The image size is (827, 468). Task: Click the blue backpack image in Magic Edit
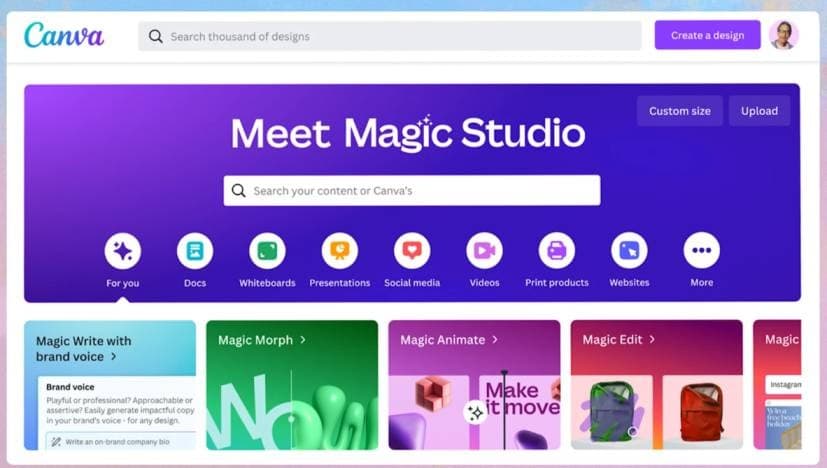(612, 412)
